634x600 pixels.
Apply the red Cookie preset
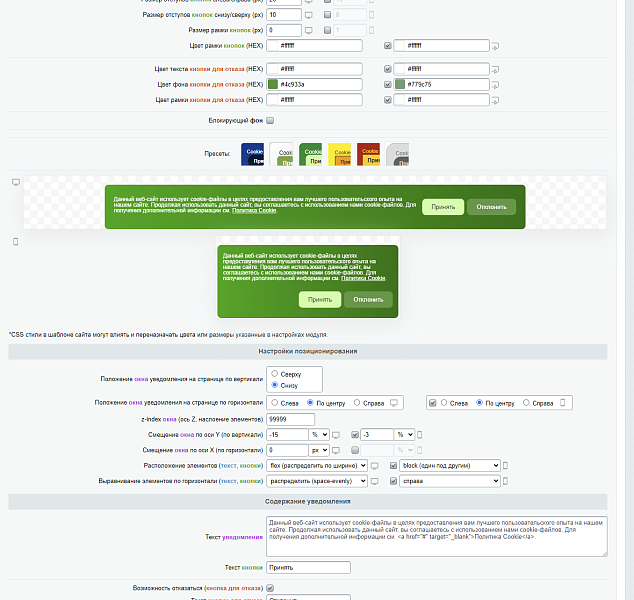click(368, 154)
